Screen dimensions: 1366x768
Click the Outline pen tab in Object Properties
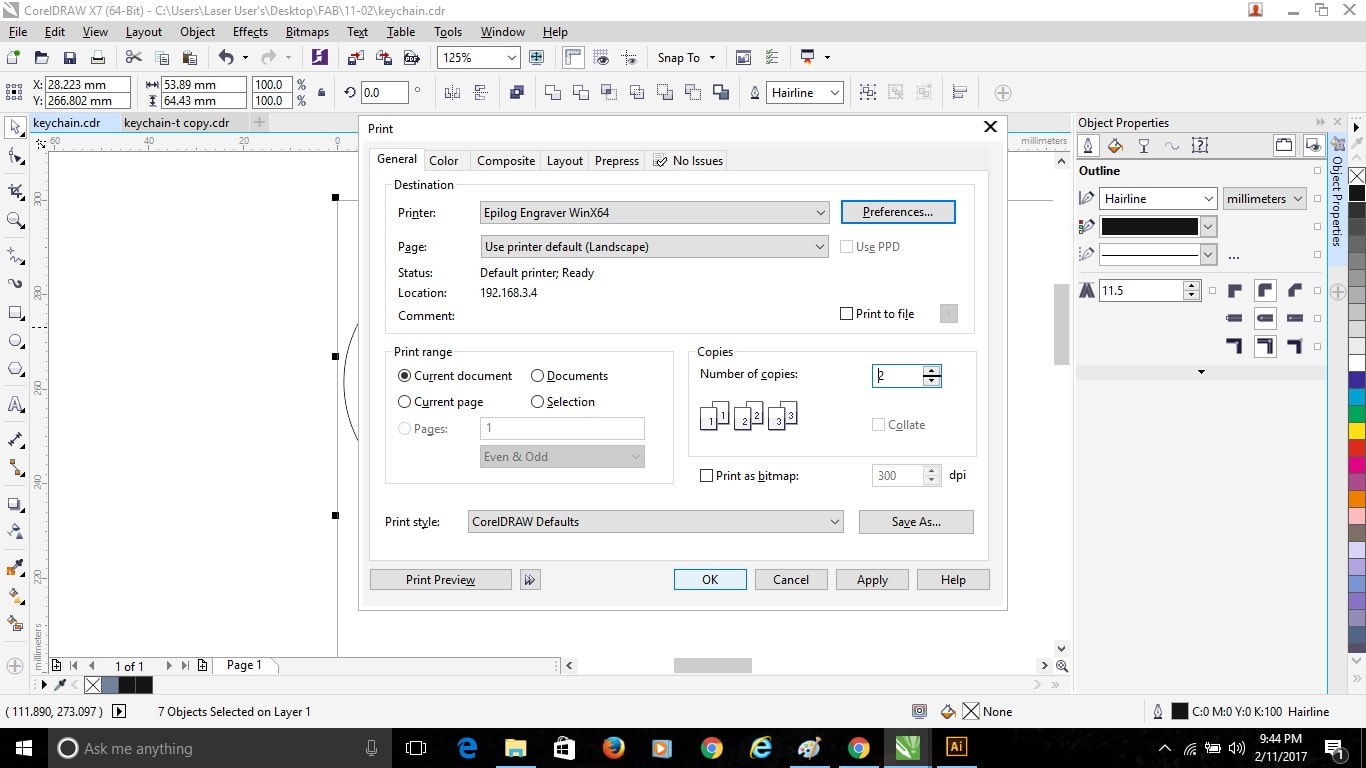pos(1088,146)
